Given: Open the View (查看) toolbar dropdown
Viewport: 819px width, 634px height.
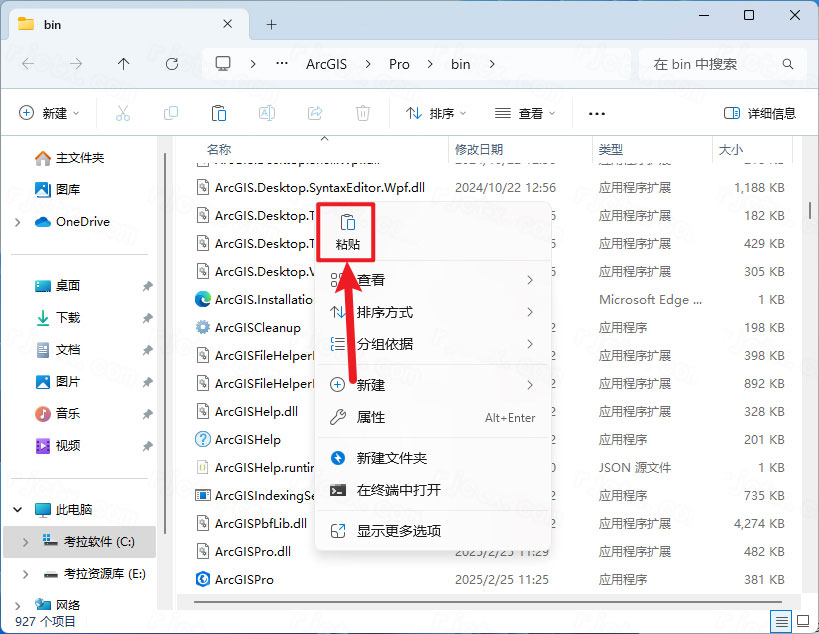Looking at the screenshot, I should pos(524,113).
